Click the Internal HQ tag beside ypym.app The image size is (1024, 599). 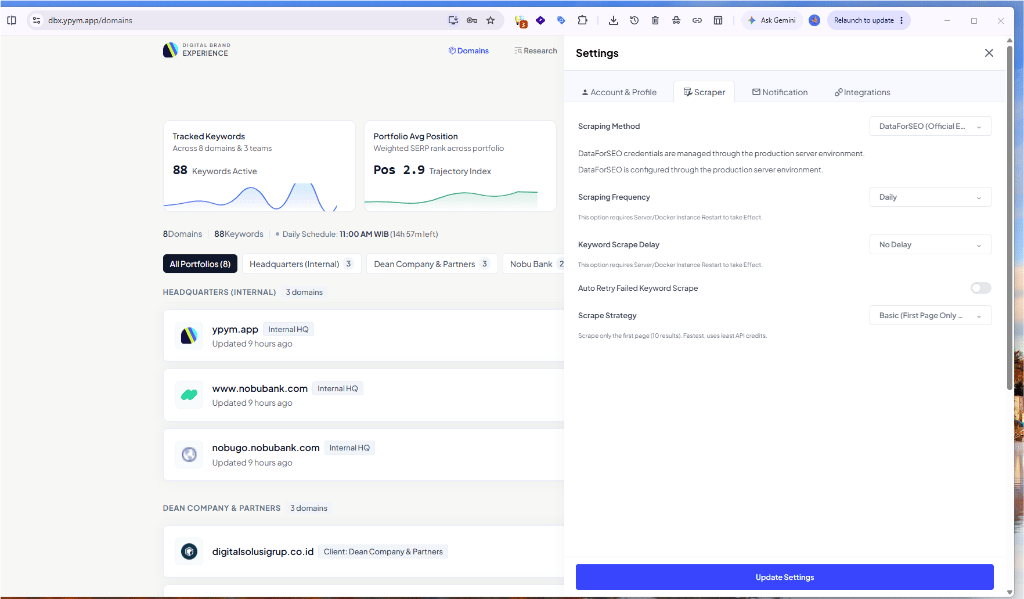click(x=288, y=329)
